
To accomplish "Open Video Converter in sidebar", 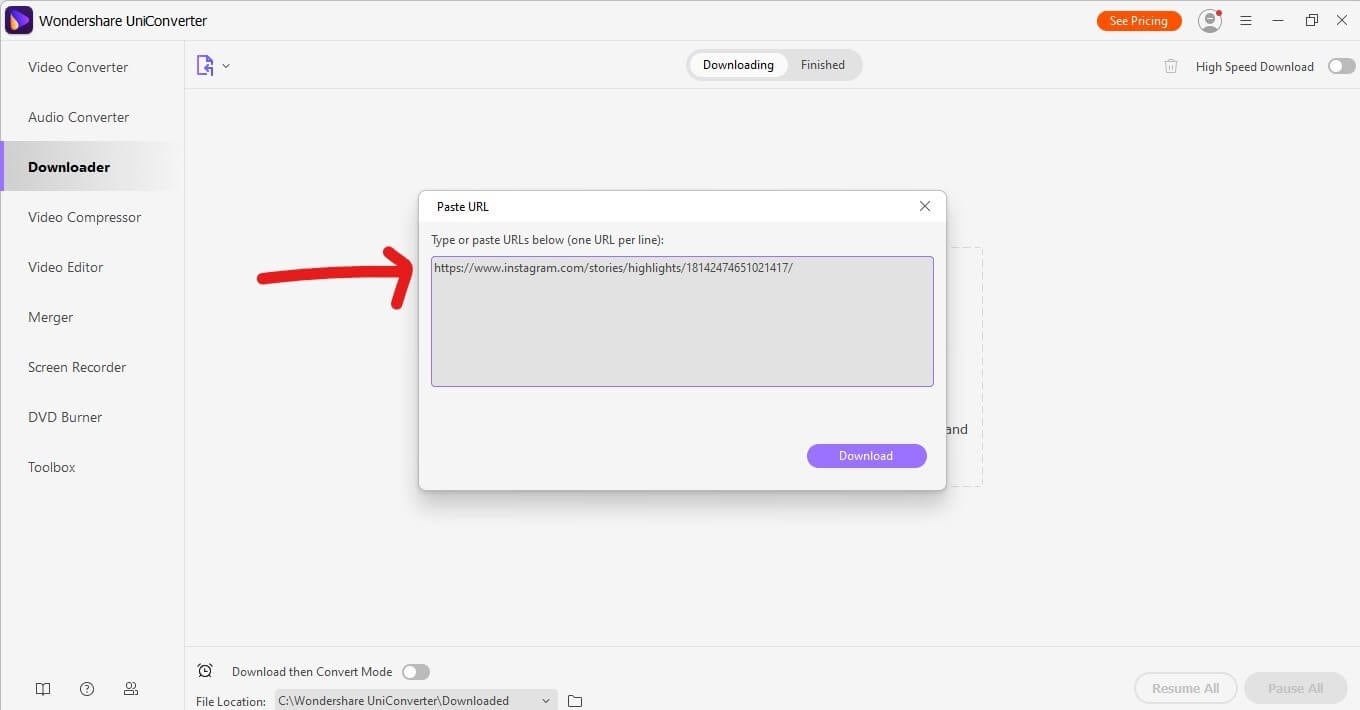I will point(78,67).
